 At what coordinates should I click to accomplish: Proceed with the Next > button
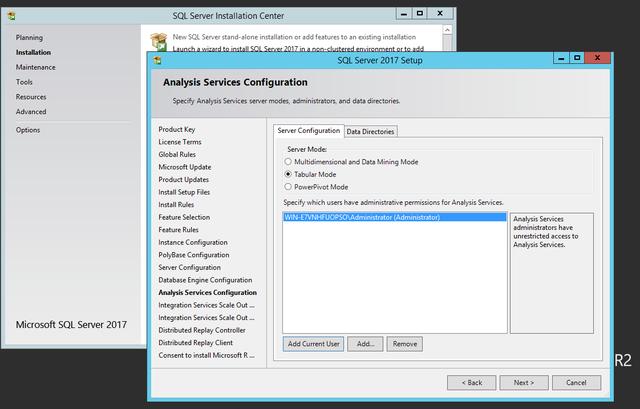coord(524,382)
